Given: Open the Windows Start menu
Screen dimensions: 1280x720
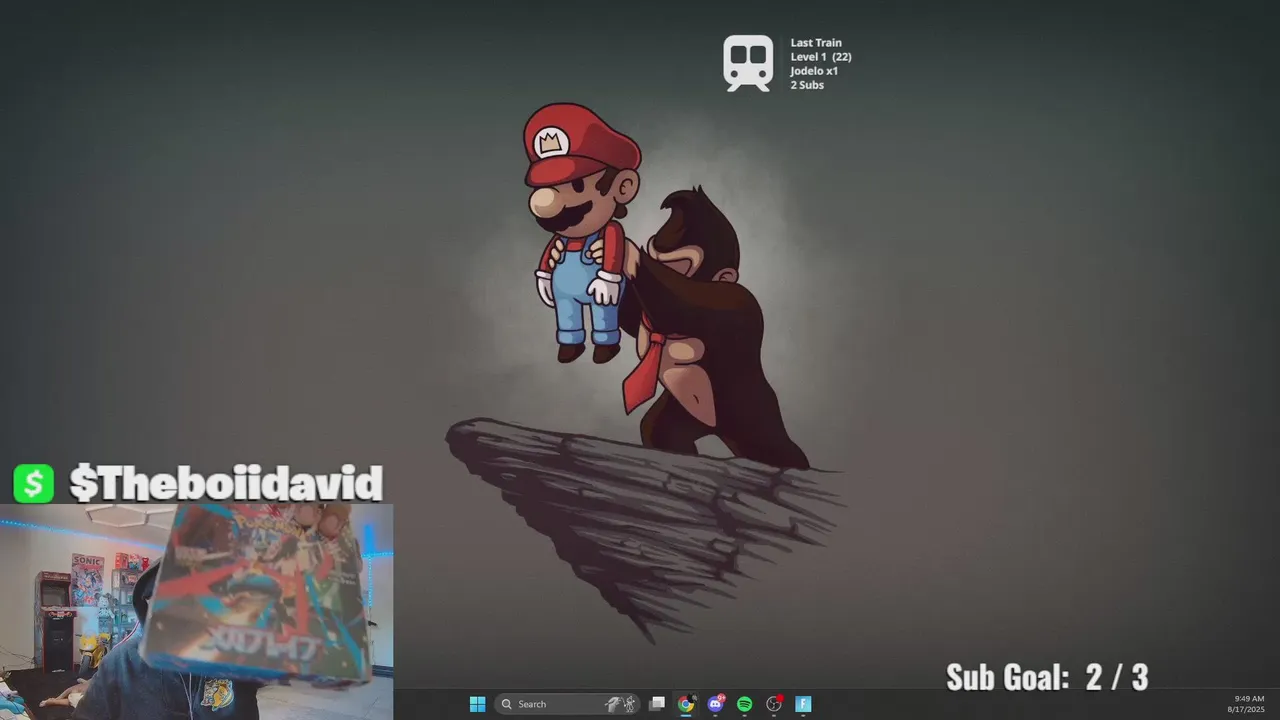Looking at the screenshot, I should coord(477,704).
